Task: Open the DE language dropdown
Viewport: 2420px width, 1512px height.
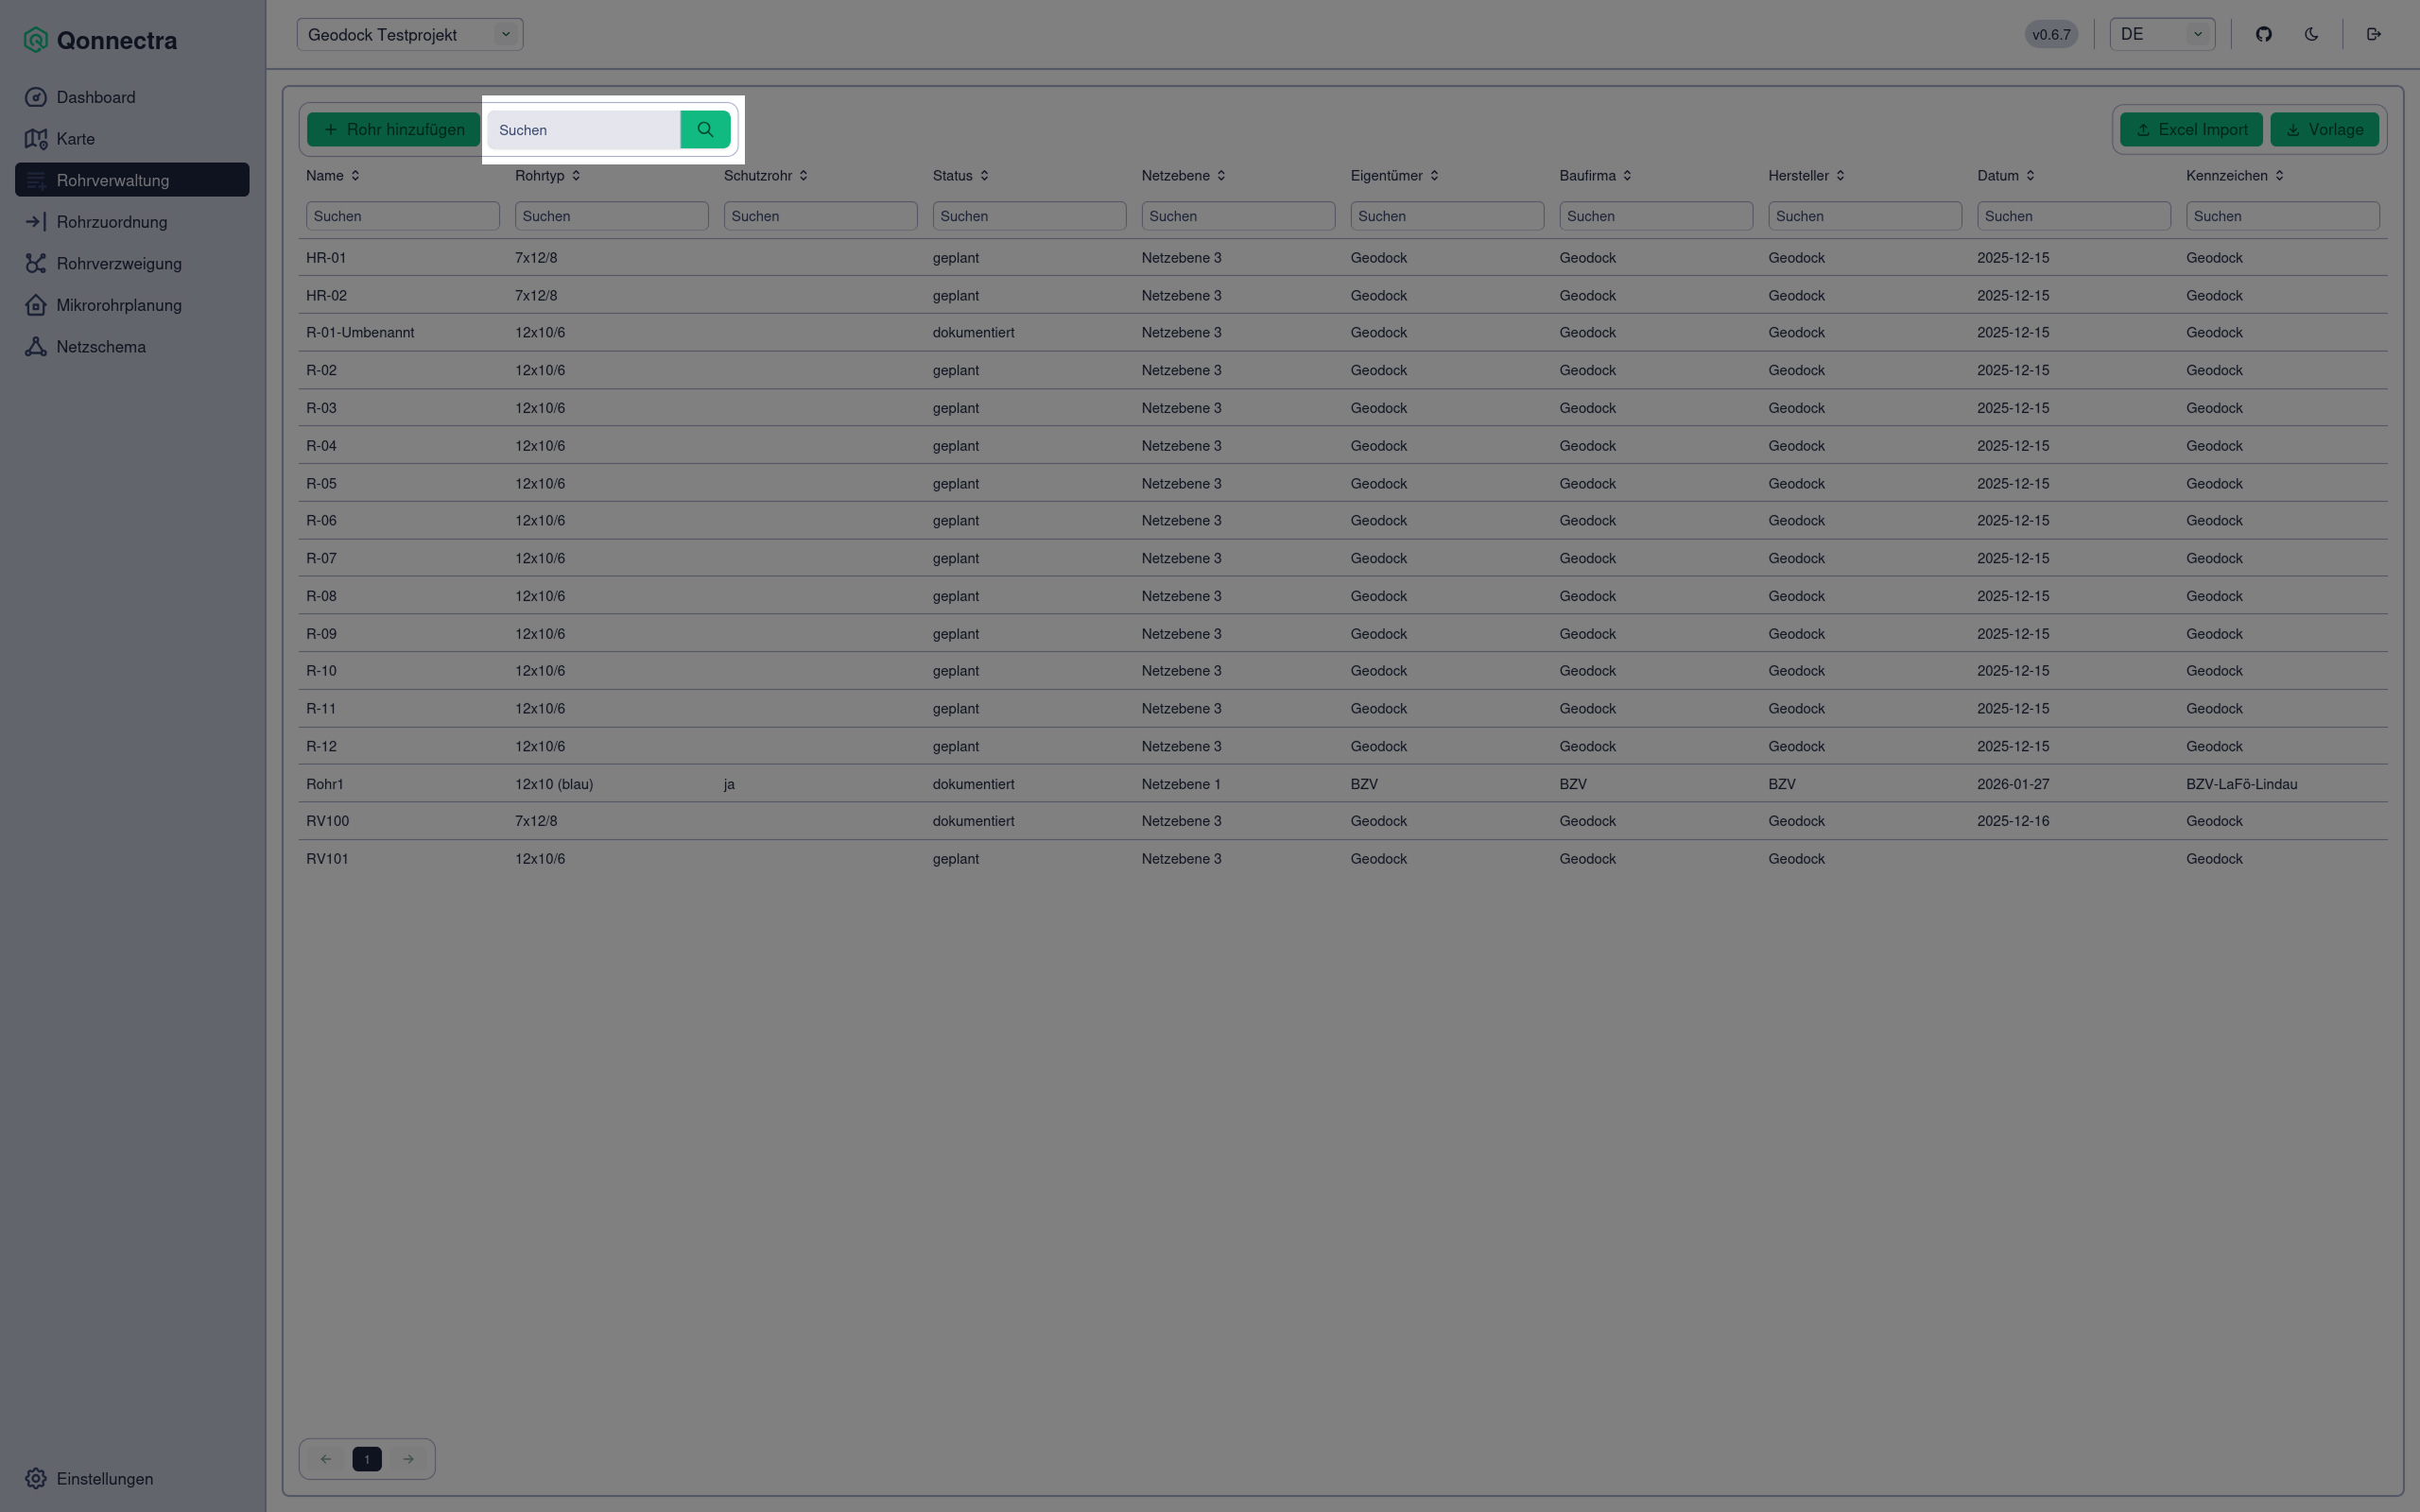Action: point(2161,34)
